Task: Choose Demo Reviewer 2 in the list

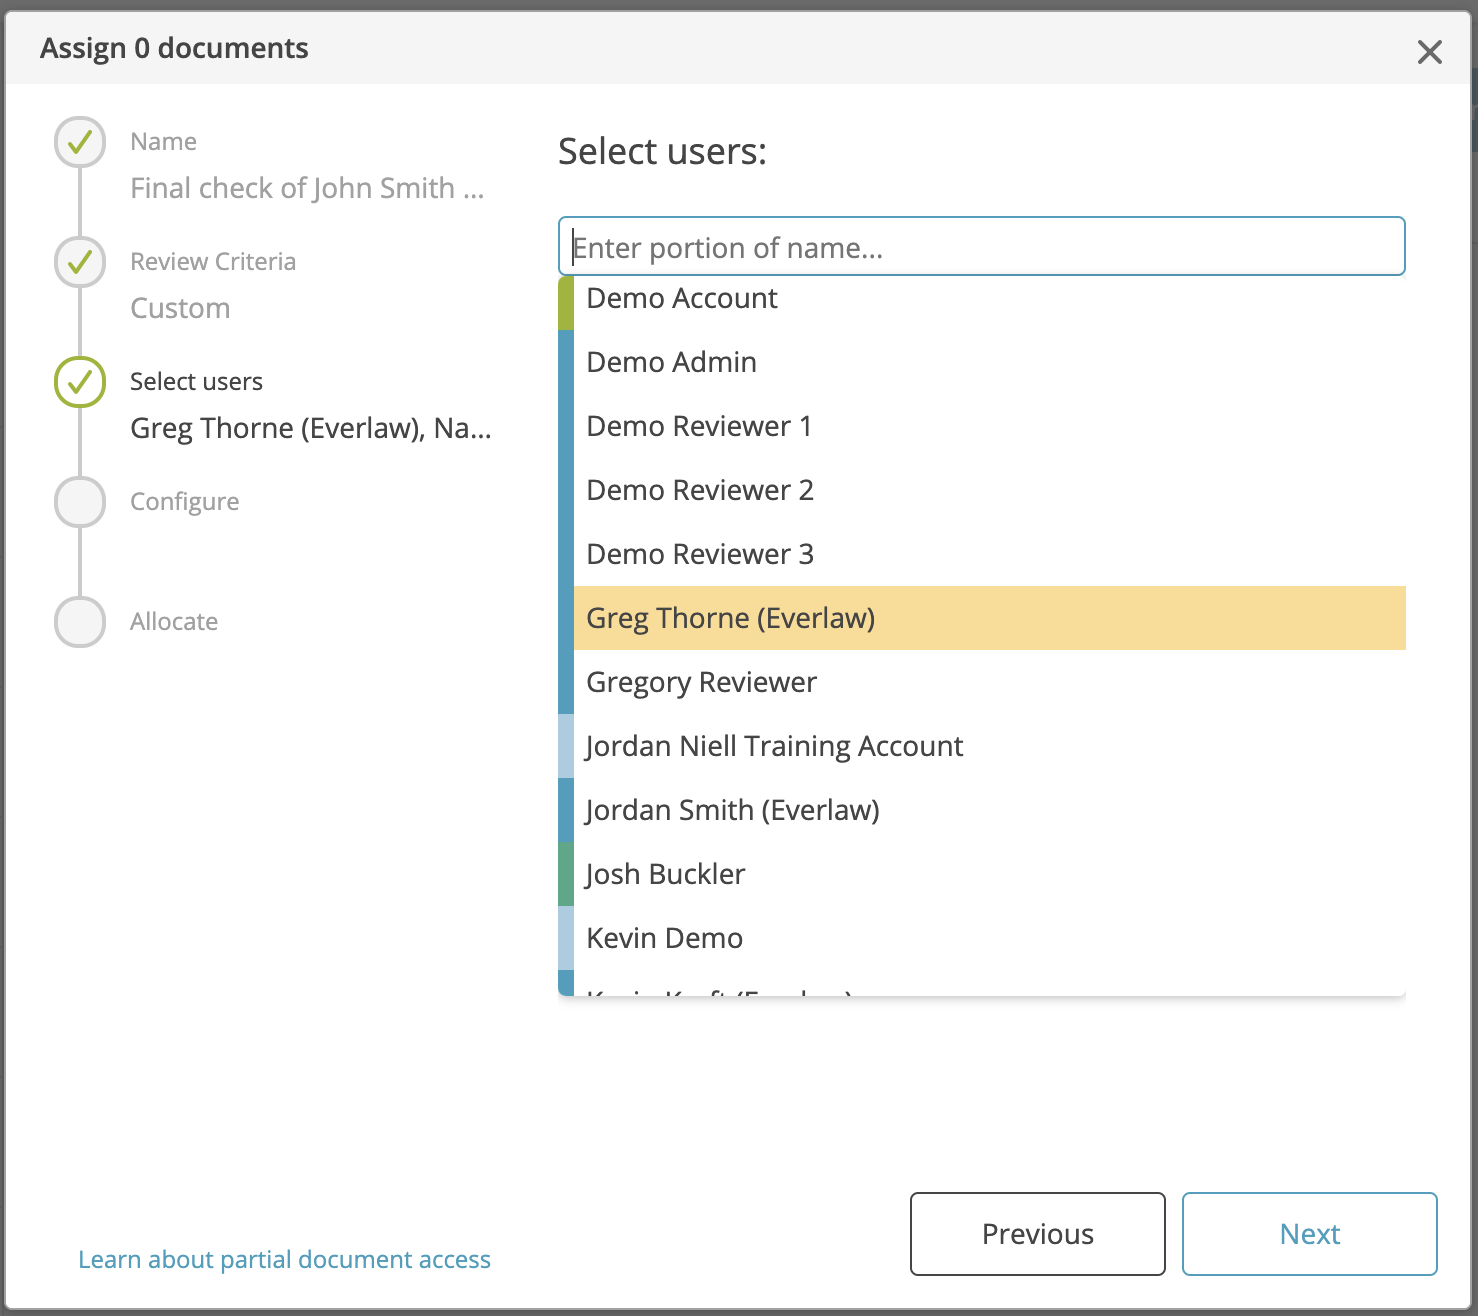Action: point(982,490)
